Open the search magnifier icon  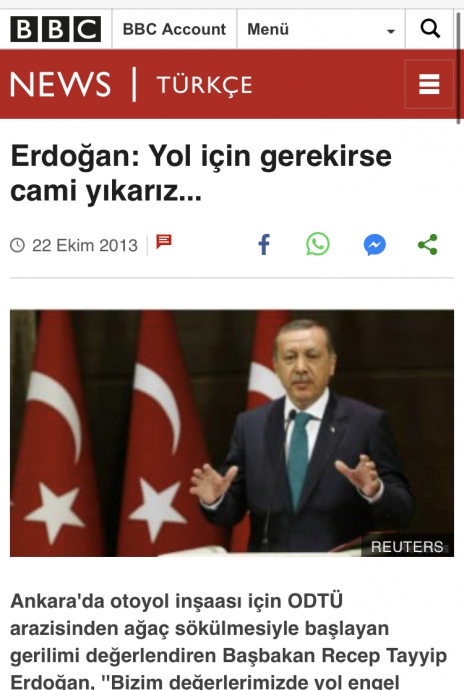(x=430, y=29)
